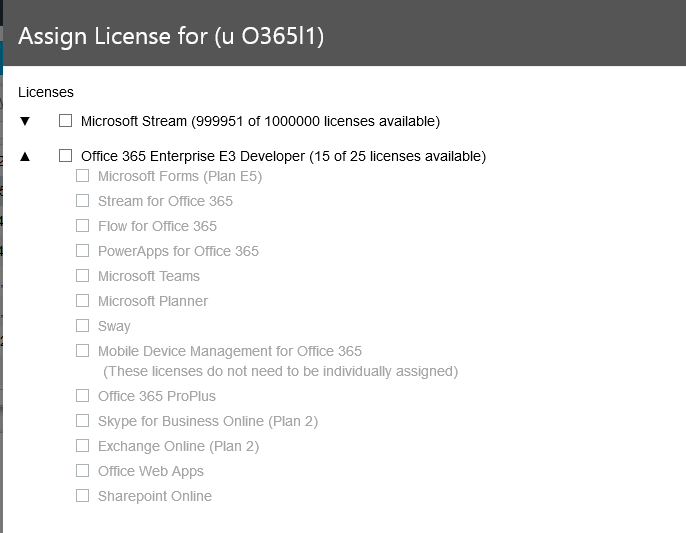This screenshot has height=533, width=686.
Task: Check the Microsoft Stream license checkbox
Action: pyautogui.click(x=66, y=120)
